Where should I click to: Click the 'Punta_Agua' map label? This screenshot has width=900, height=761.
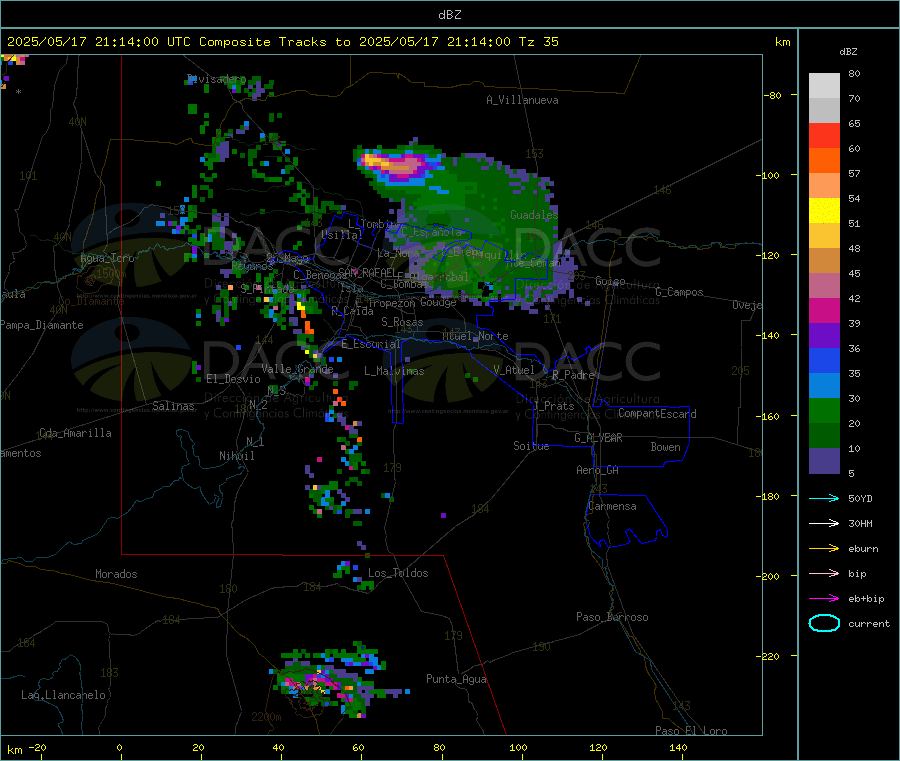[x=456, y=679]
